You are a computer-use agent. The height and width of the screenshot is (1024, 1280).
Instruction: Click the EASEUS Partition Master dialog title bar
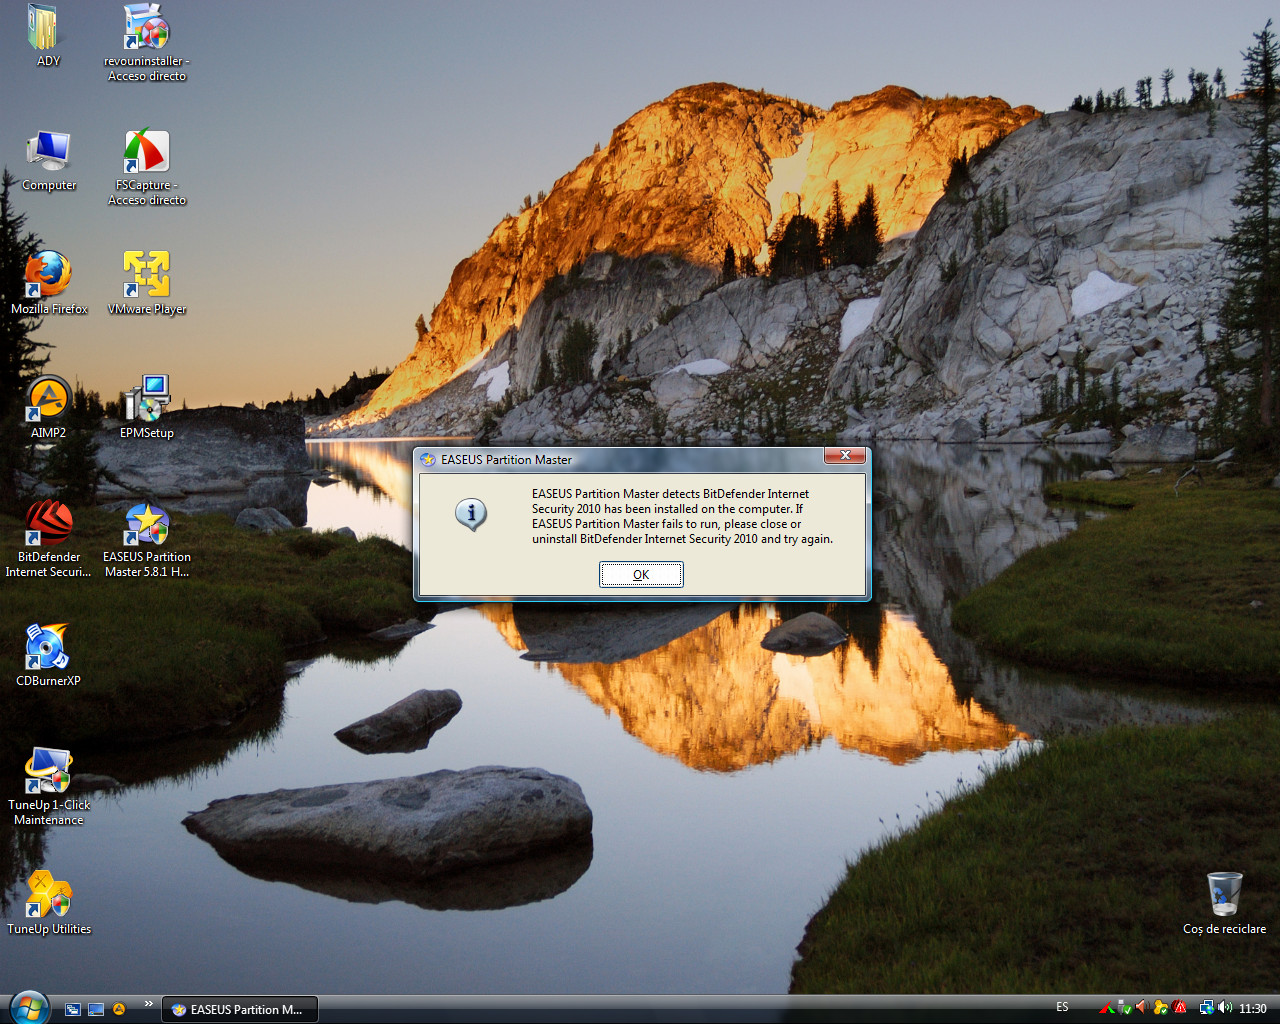click(620, 459)
